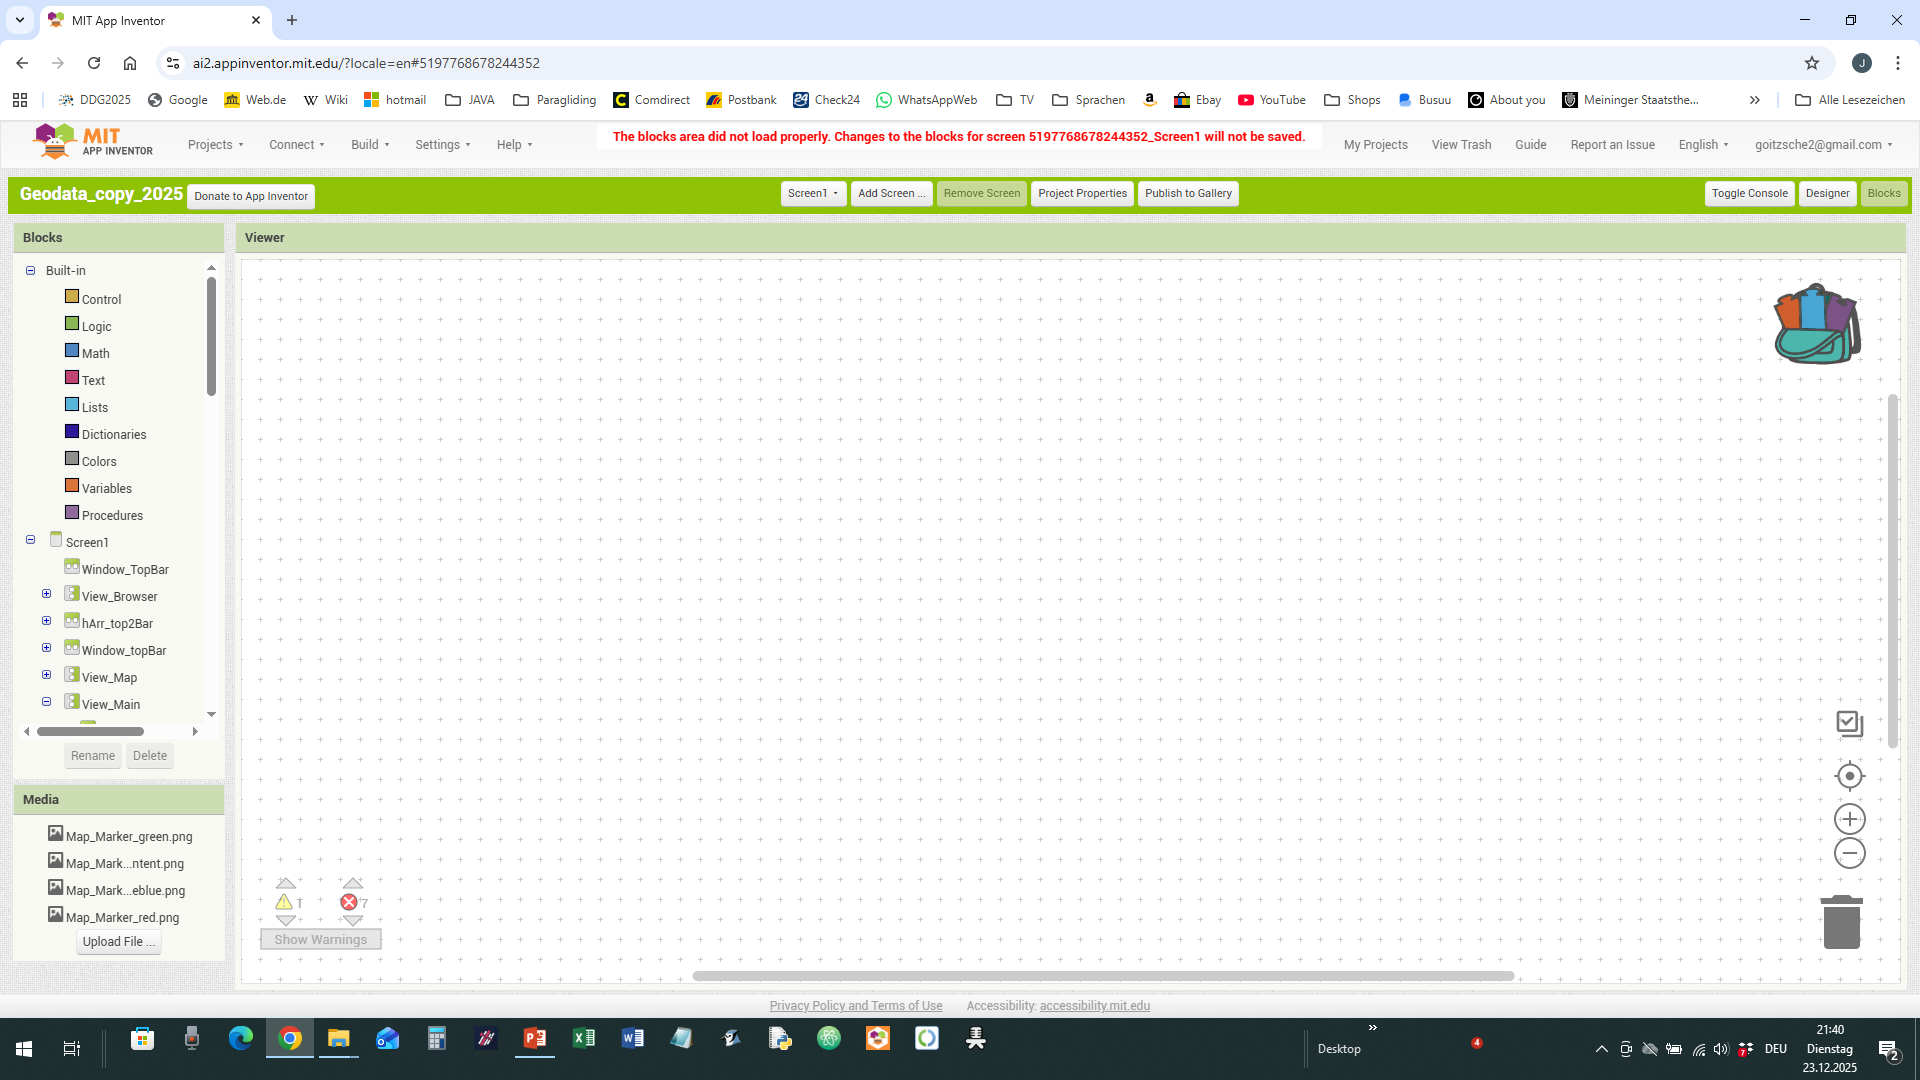
Task: Collapse the Built-in blocks section
Action: click(30, 270)
